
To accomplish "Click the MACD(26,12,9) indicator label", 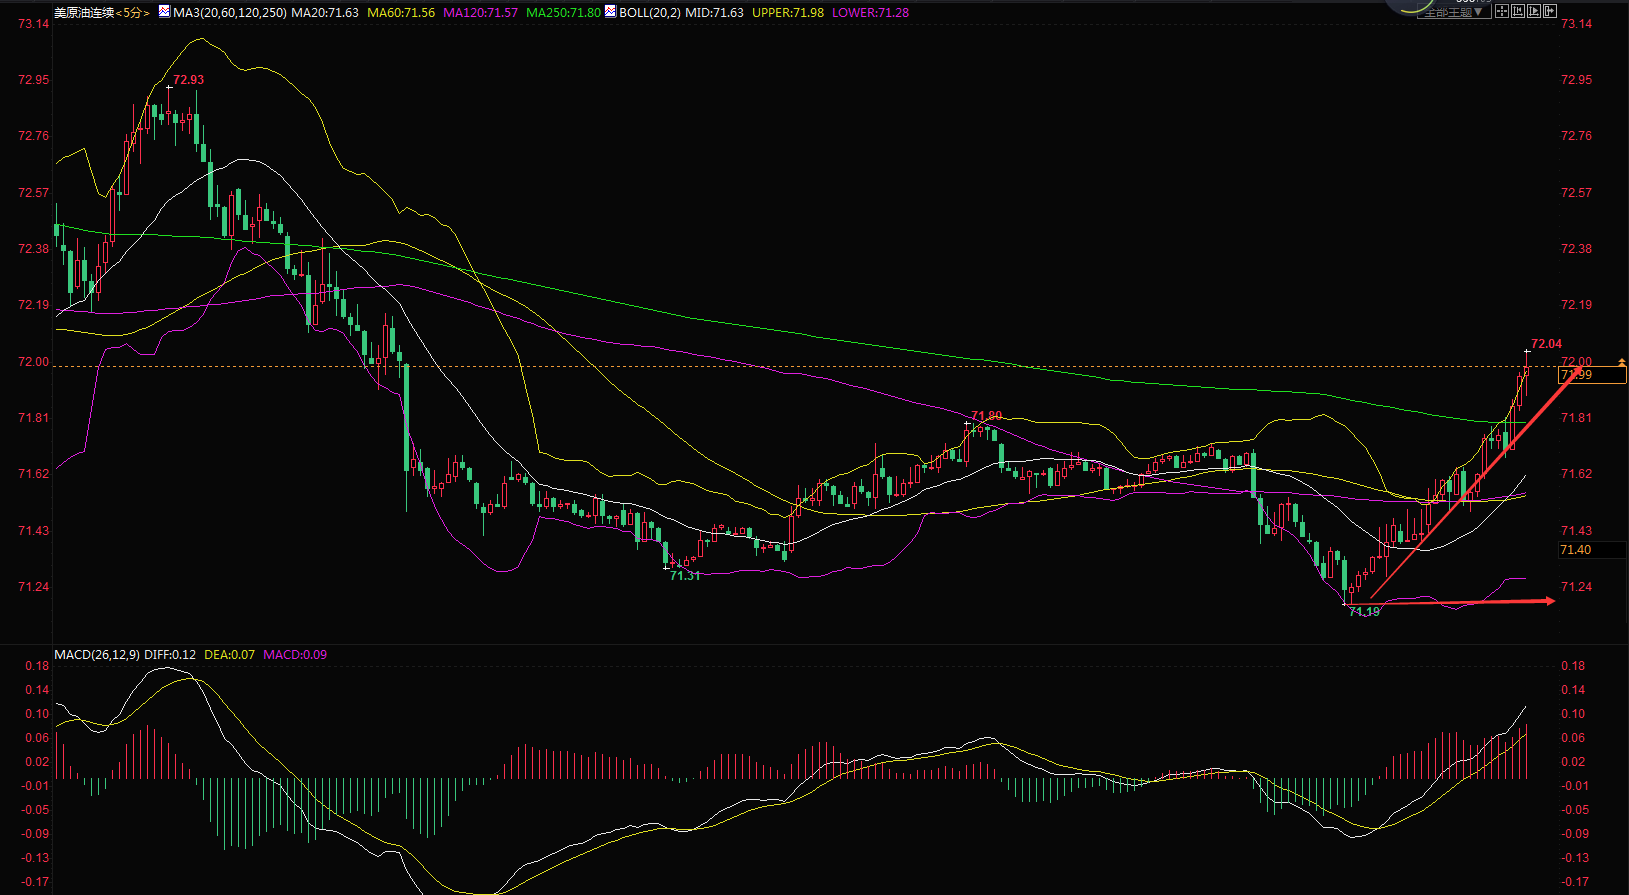I will click(97, 655).
